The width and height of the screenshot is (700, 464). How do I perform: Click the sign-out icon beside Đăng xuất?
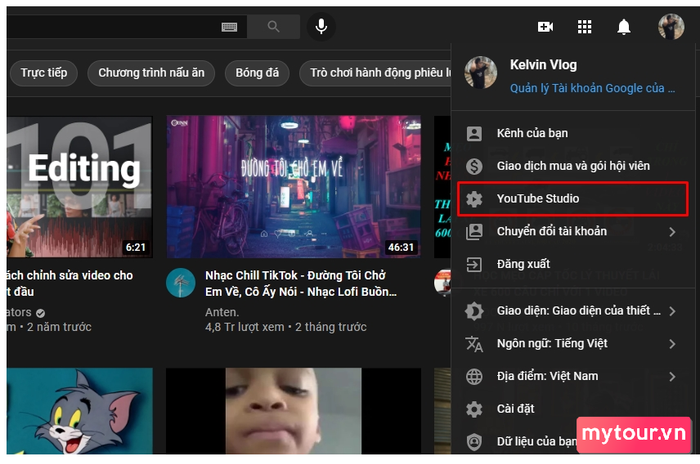coord(474,264)
